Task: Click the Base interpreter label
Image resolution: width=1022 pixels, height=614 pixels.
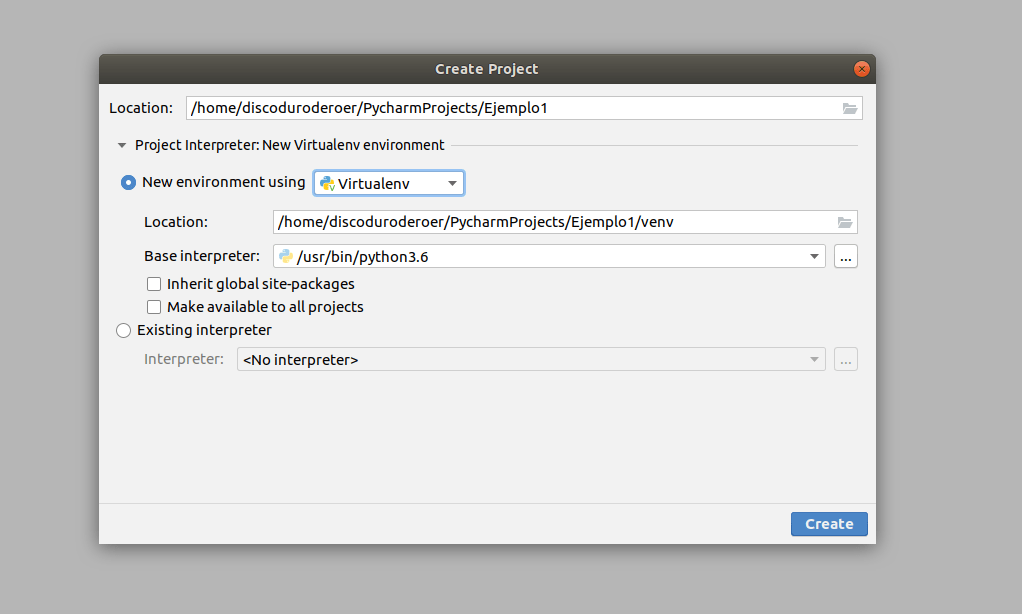Action: click(202, 256)
